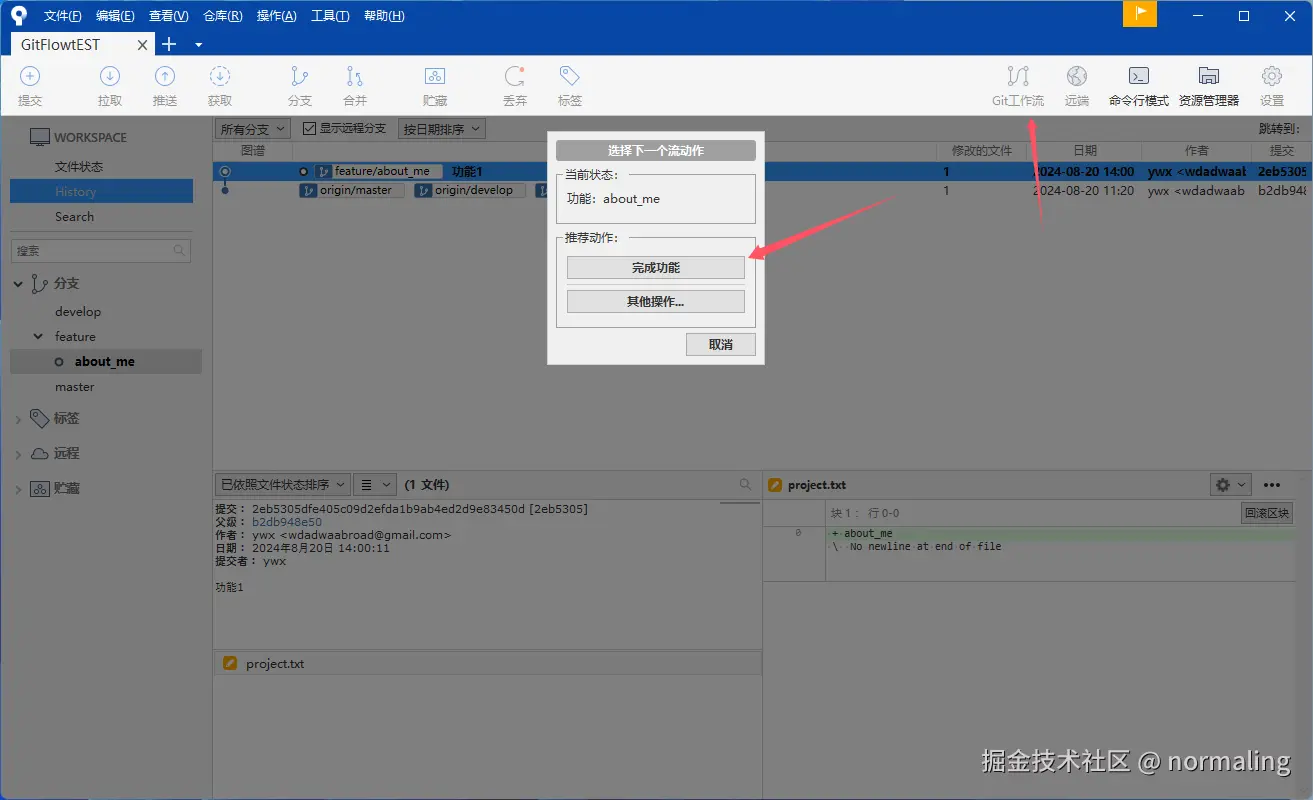
Task: Click parent commit link b2db948e50
Action: pyautogui.click(x=287, y=522)
